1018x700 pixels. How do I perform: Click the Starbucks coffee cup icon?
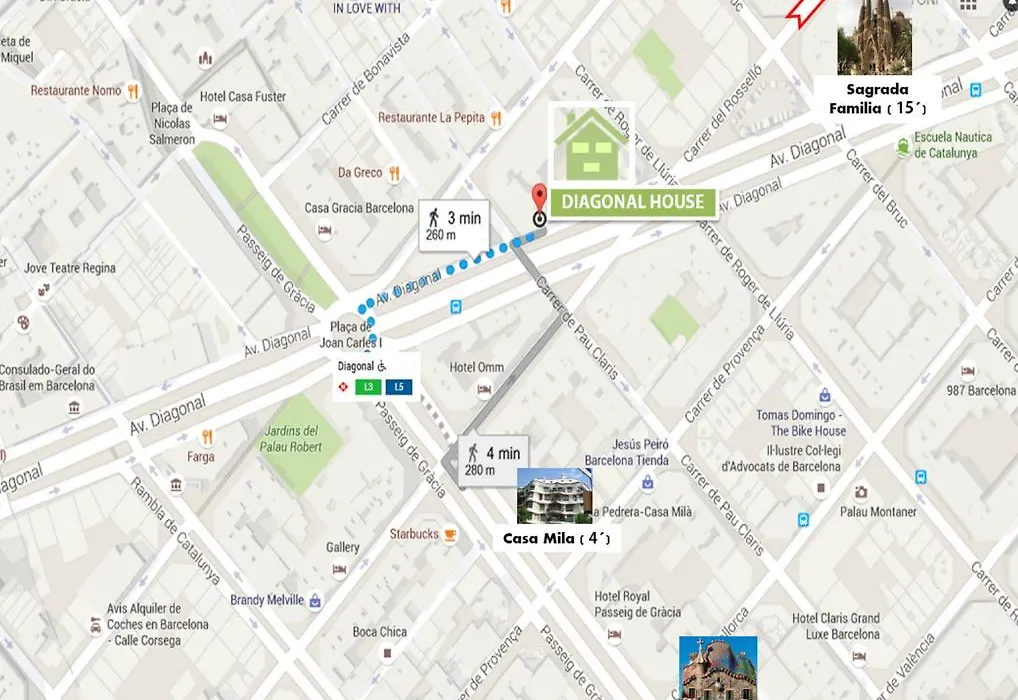pyautogui.click(x=450, y=534)
